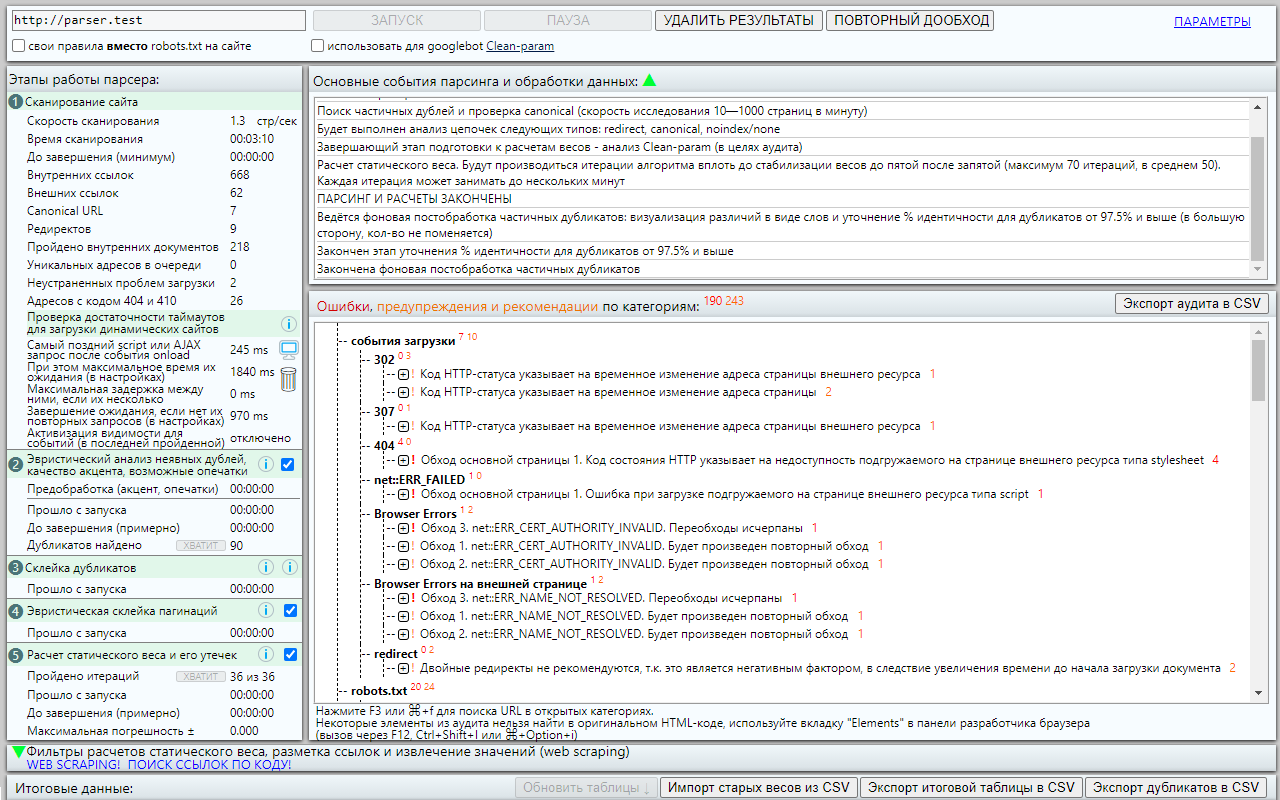Open info icon for Расчет статического веса

pos(266,654)
